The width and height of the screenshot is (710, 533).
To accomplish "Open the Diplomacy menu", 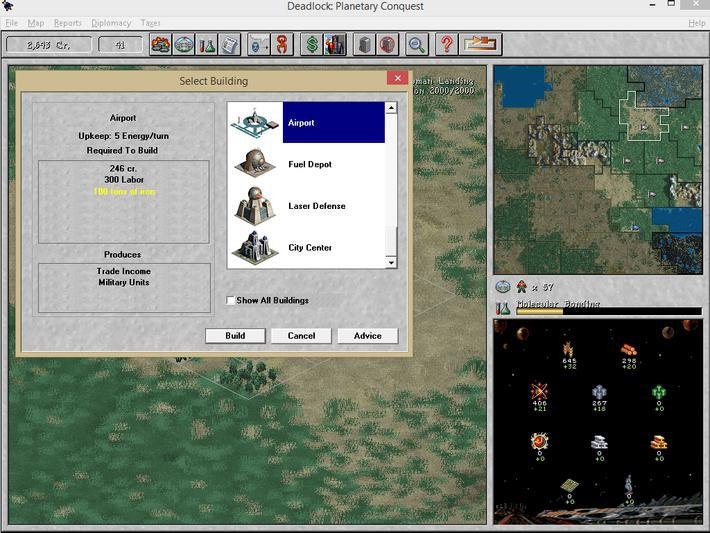I will point(111,23).
